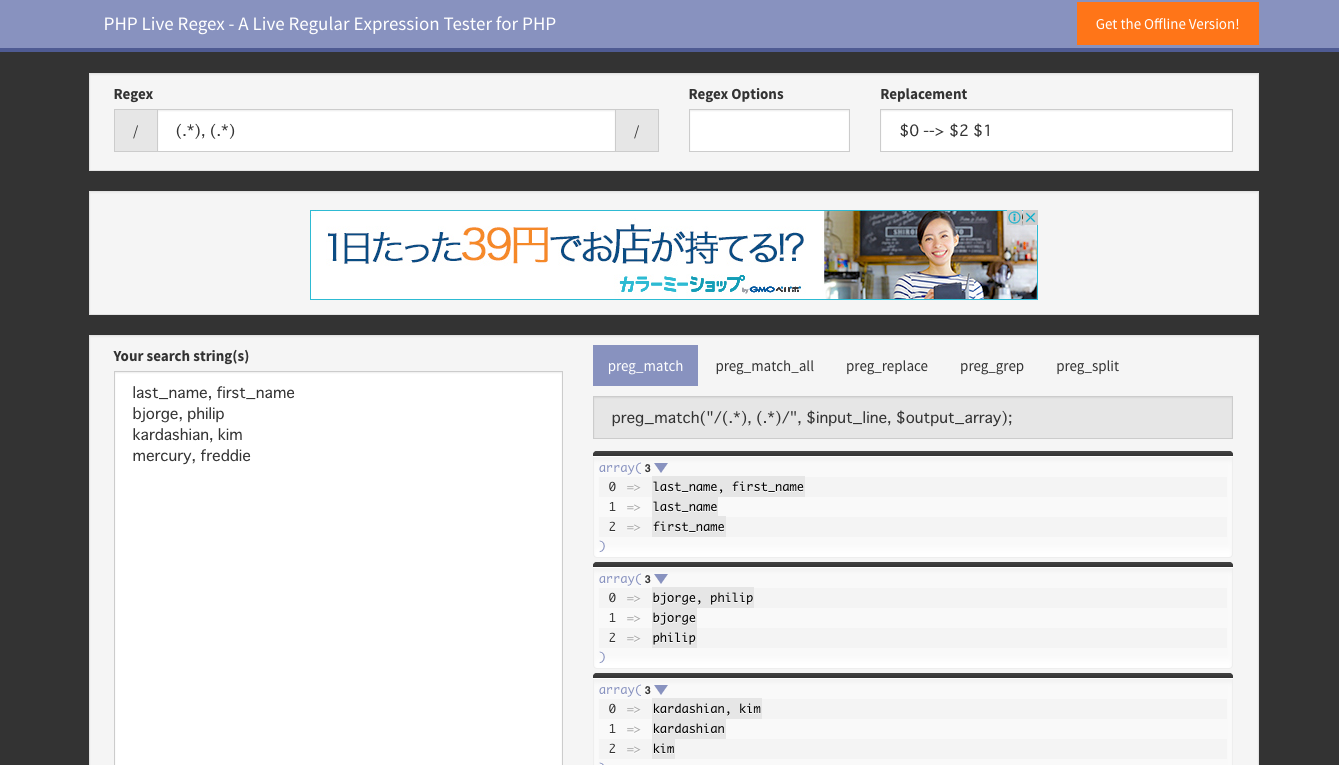The width and height of the screenshot is (1339, 765).
Task: Switch to the preg_match_all tab
Action: click(x=765, y=366)
